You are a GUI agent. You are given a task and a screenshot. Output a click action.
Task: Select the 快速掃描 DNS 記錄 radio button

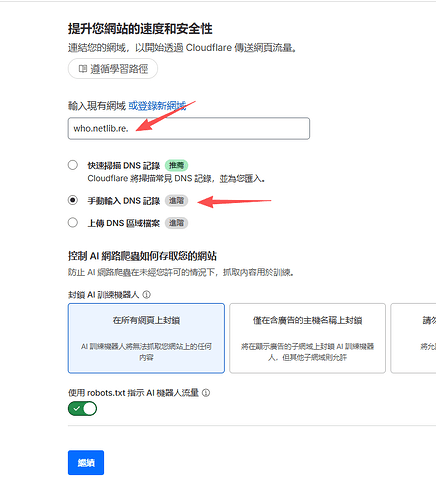tap(73, 165)
